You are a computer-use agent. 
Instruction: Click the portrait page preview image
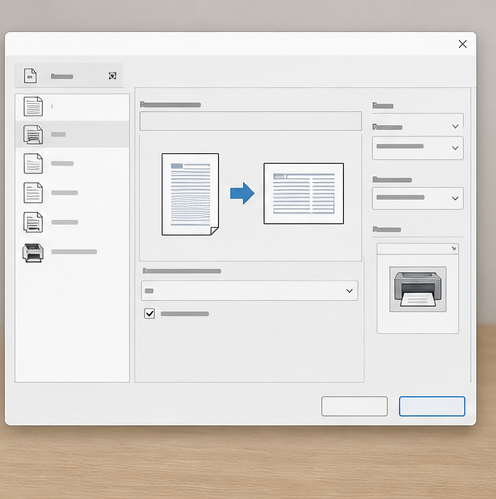click(190, 194)
